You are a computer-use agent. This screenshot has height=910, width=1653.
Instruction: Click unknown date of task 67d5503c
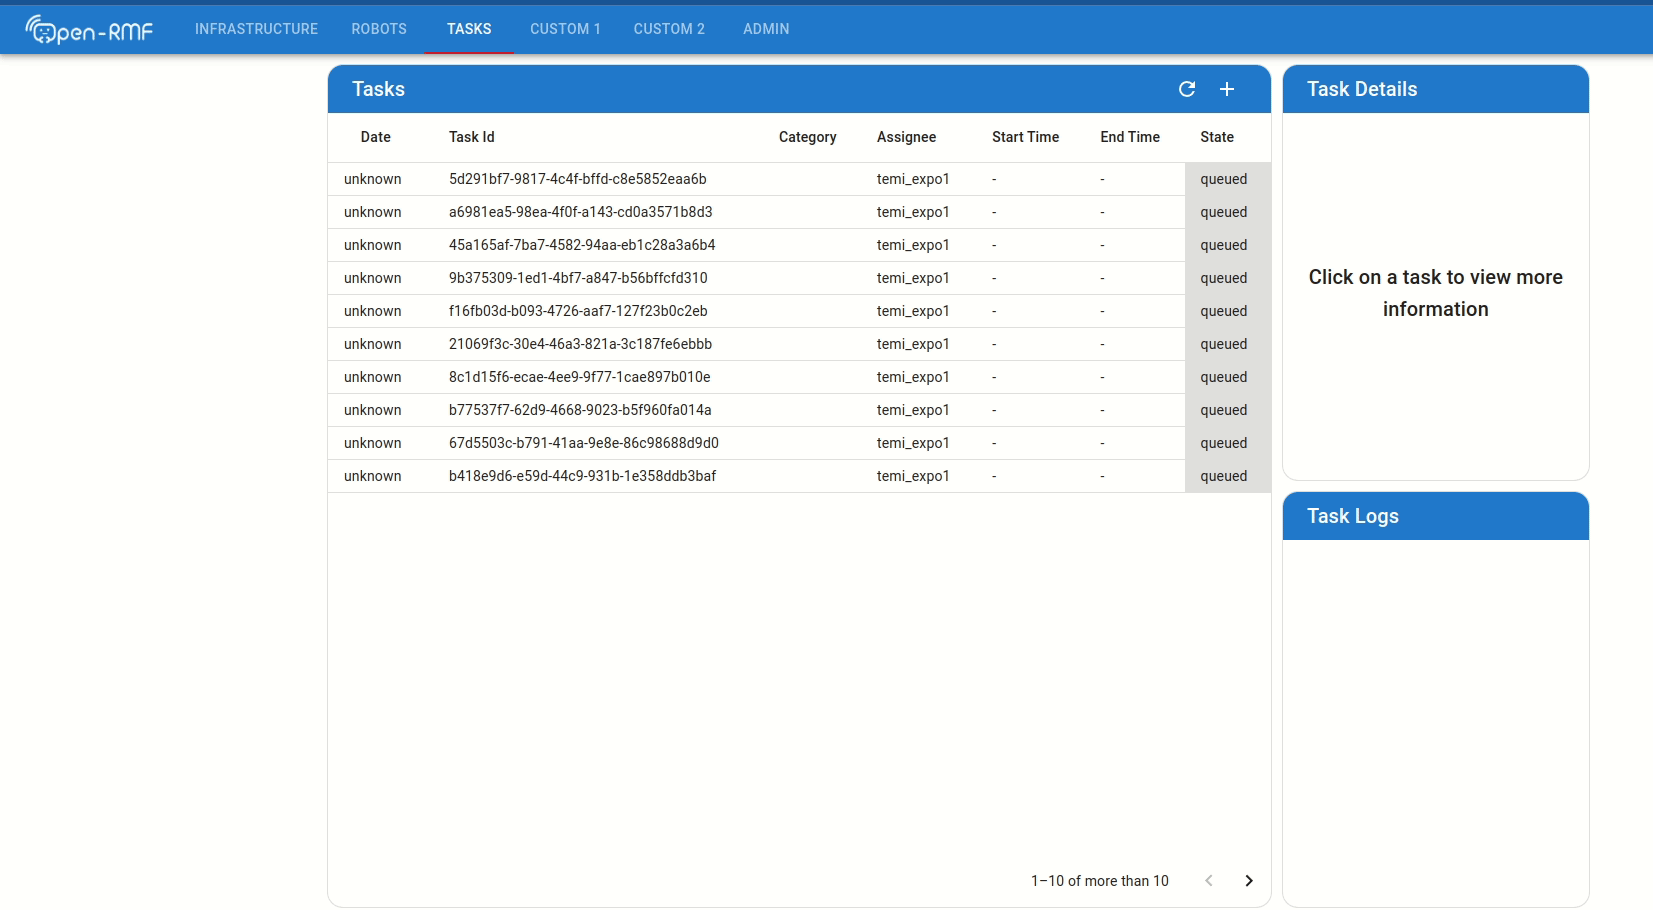pyautogui.click(x=373, y=443)
